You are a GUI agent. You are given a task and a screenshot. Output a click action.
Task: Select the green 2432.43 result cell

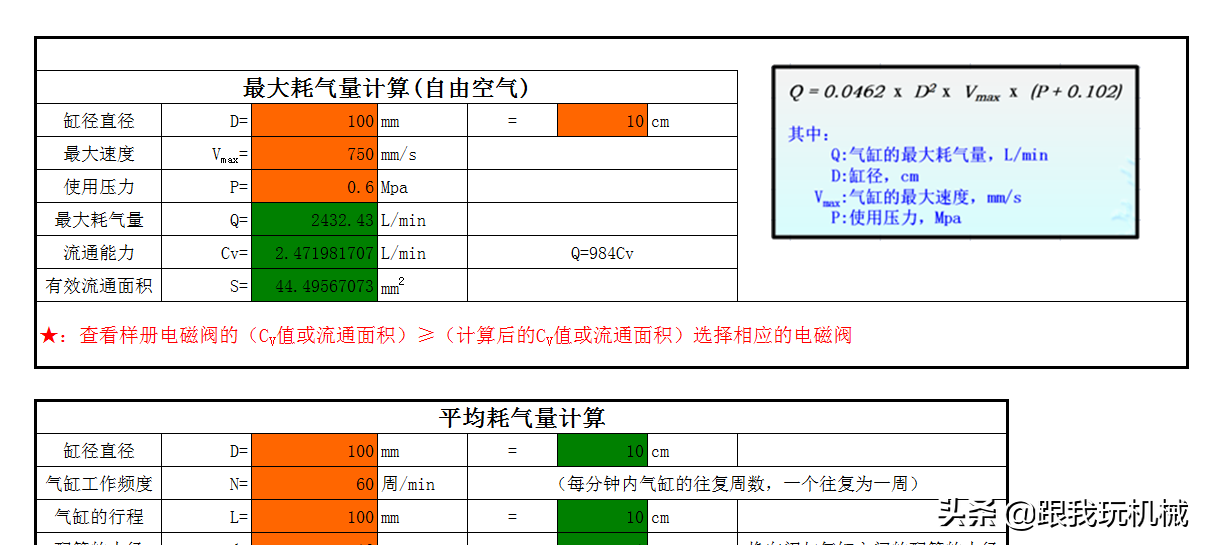click(314, 220)
